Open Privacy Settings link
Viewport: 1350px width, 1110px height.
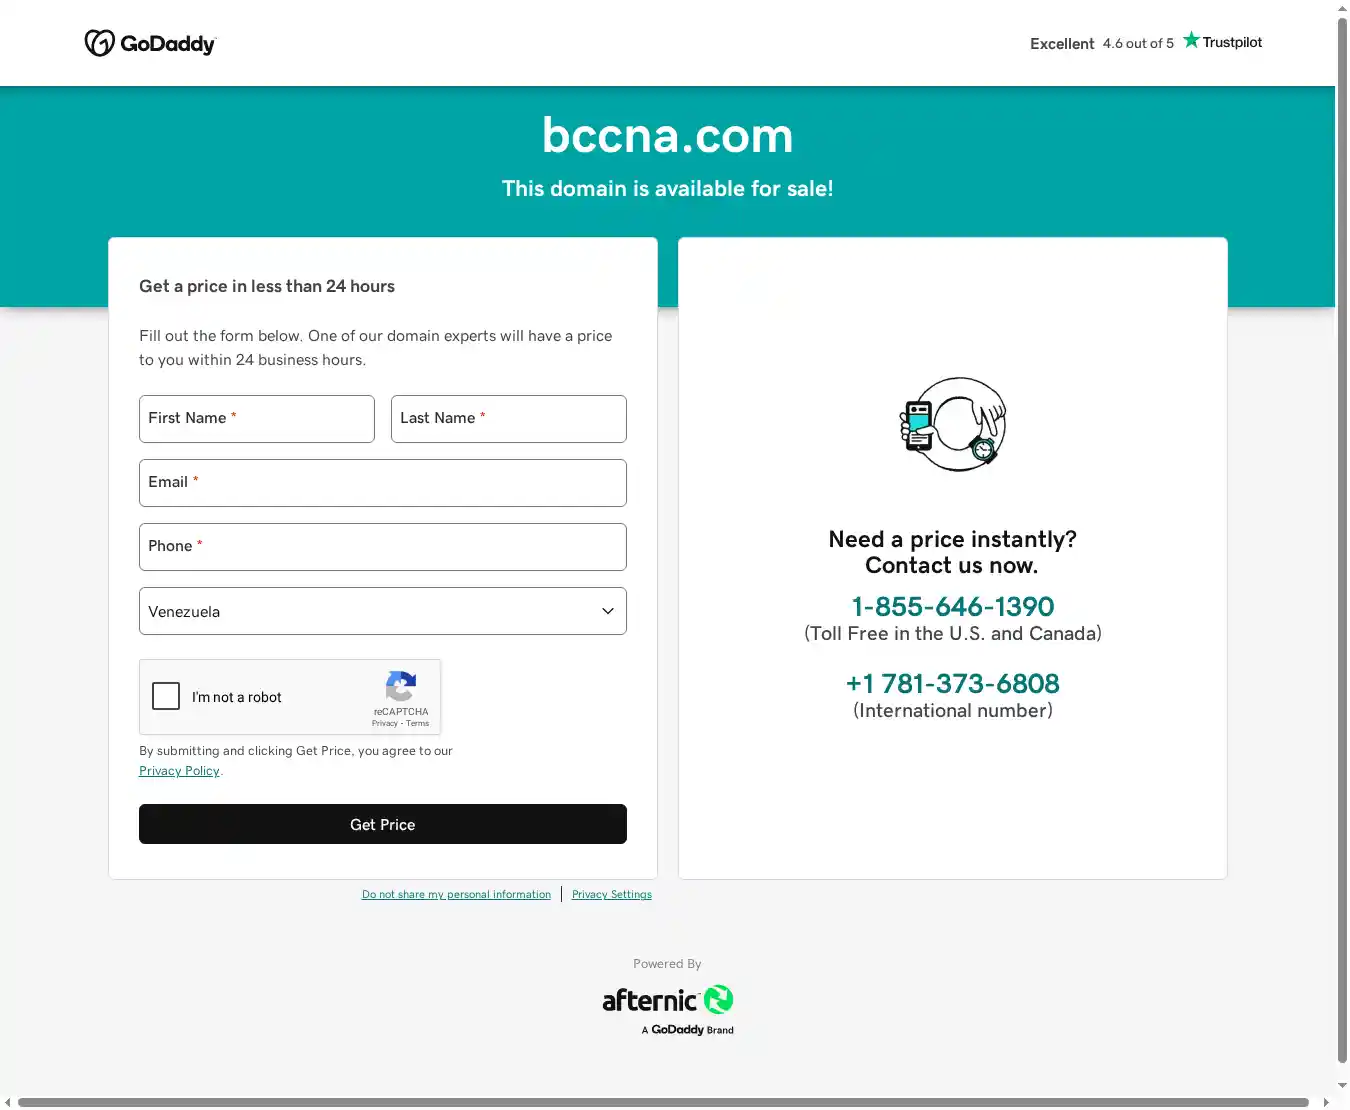pyautogui.click(x=612, y=894)
